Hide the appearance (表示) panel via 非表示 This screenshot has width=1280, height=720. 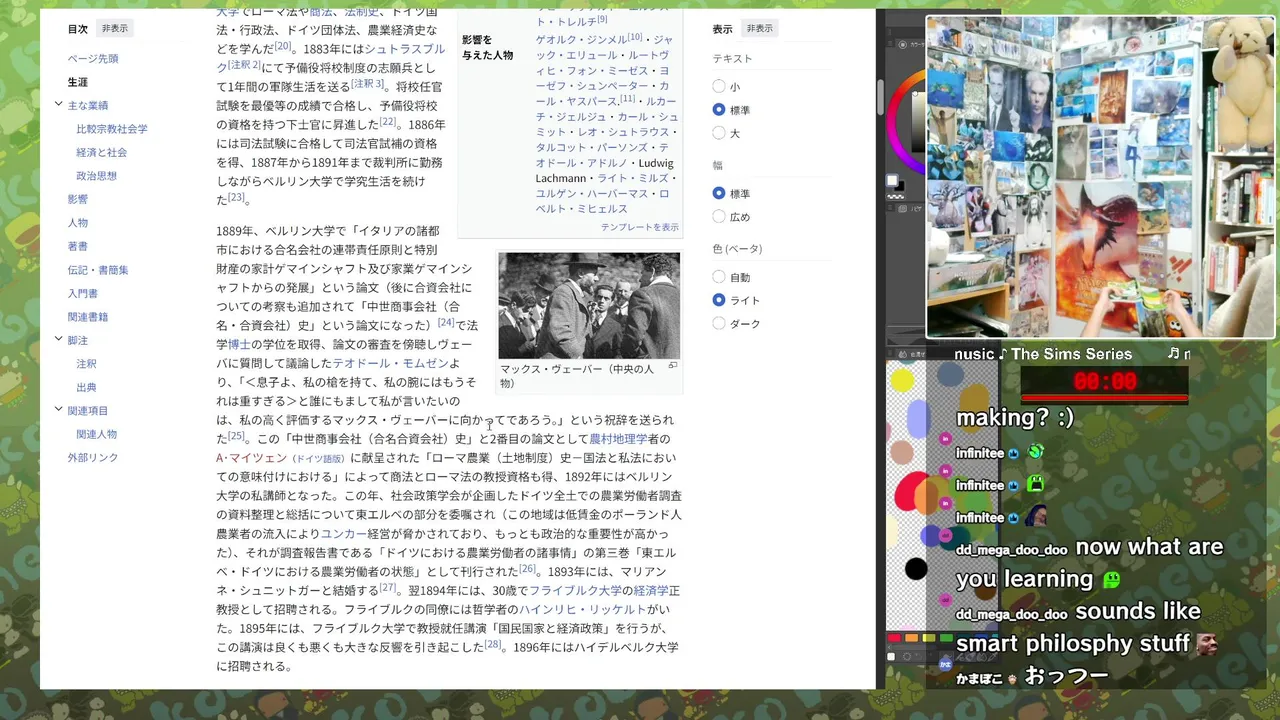click(759, 29)
